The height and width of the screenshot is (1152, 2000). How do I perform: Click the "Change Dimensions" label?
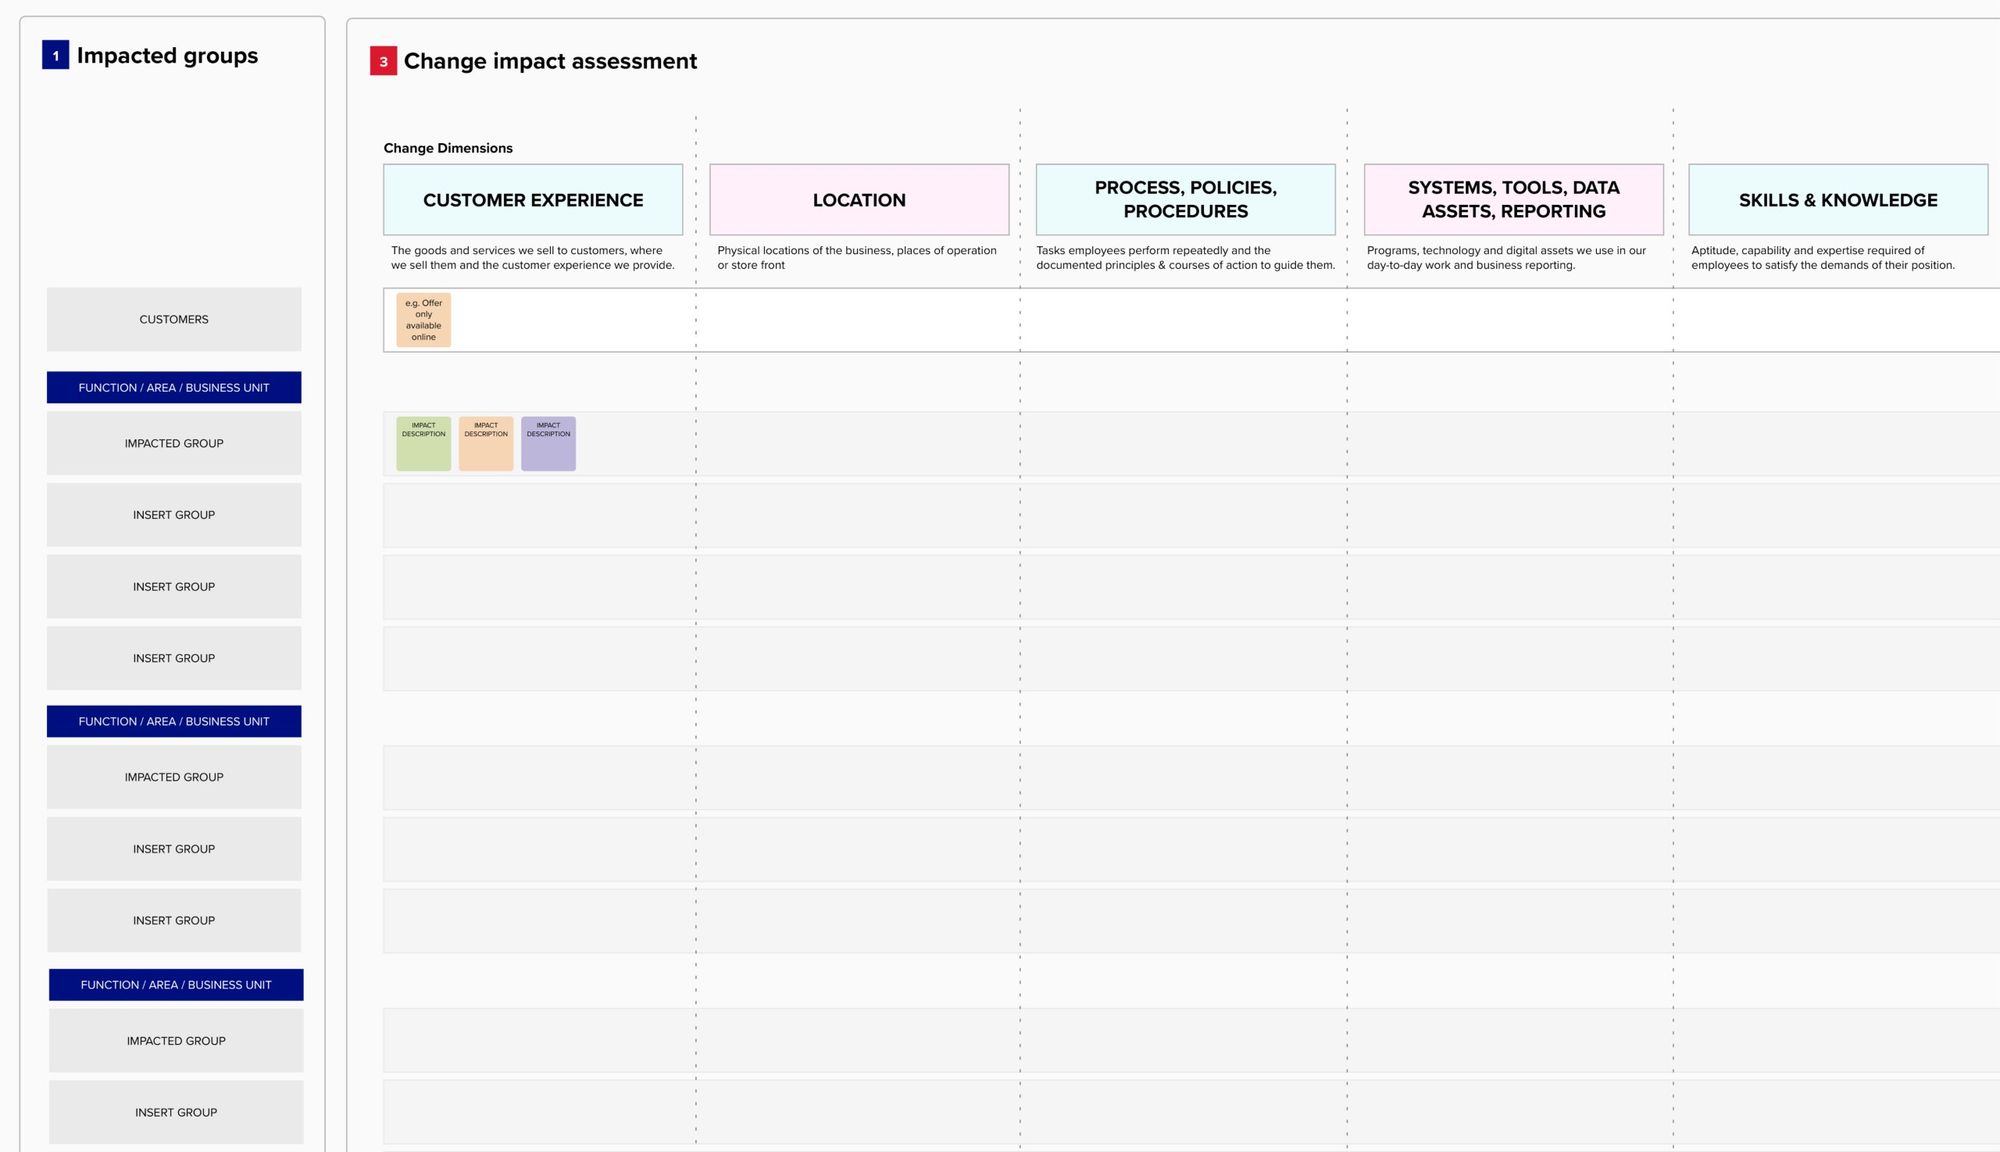point(447,148)
